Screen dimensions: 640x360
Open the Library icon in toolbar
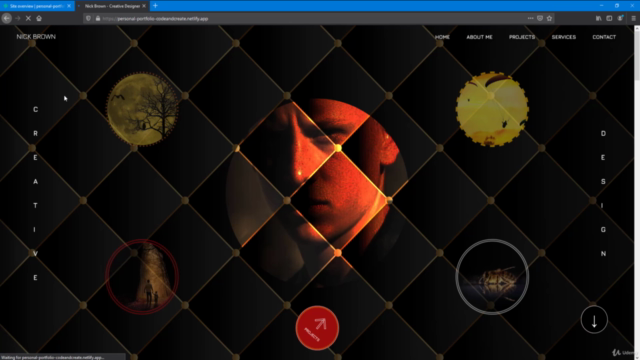click(598, 18)
